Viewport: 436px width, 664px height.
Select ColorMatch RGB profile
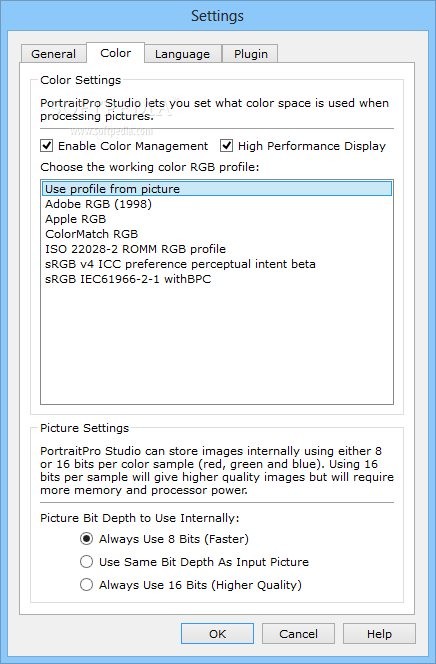coord(217,234)
